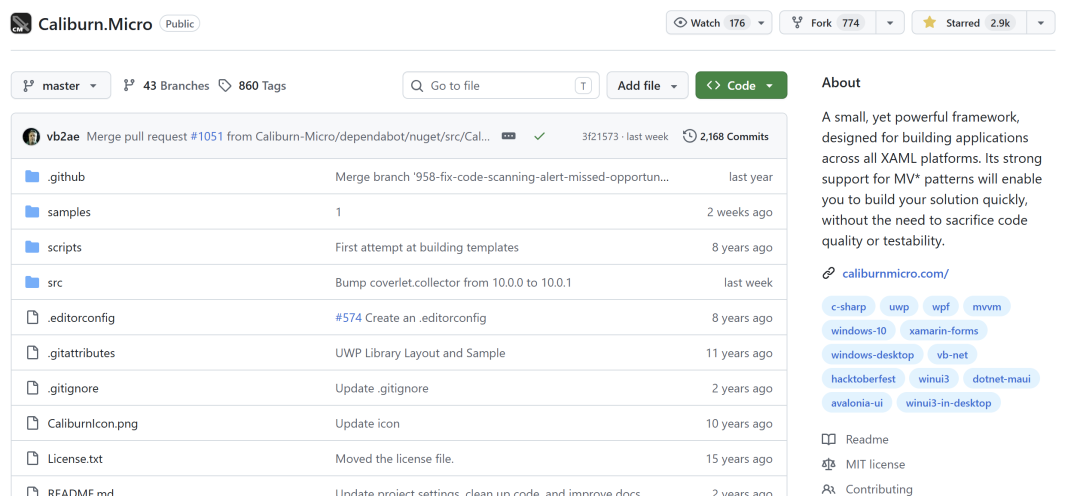Image resolution: width=1080 pixels, height=496 pixels.
Task: Select the xamarin-forms topic tag
Action: (x=944, y=331)
